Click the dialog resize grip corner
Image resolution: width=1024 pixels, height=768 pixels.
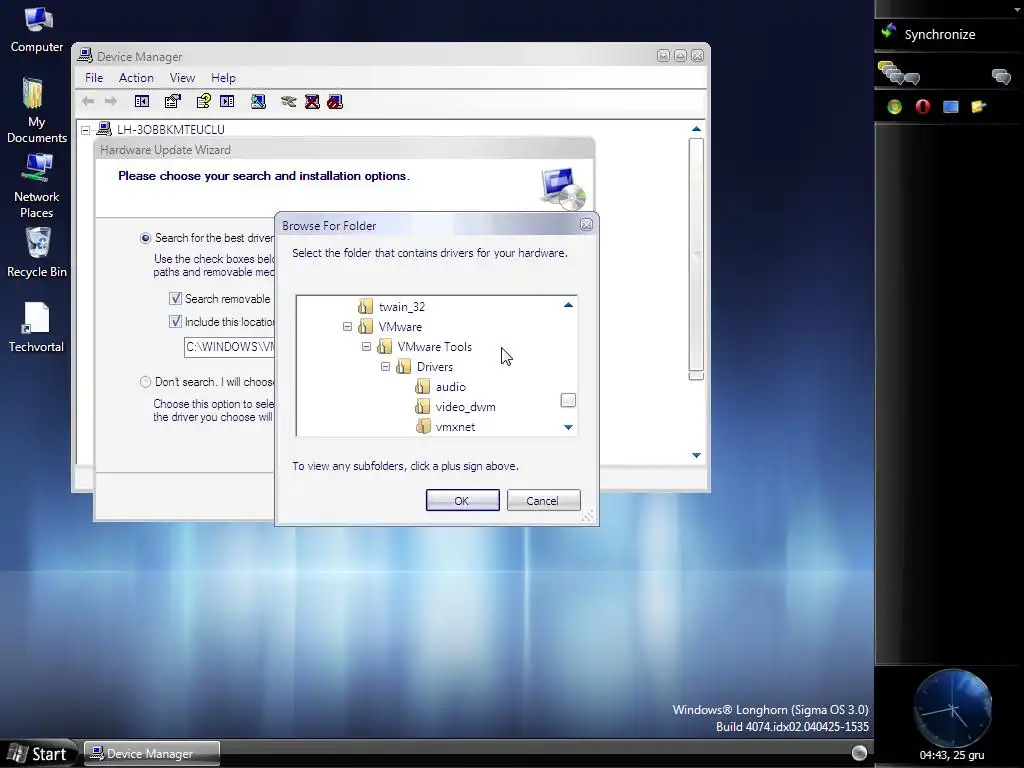click(x=588, y=515)
